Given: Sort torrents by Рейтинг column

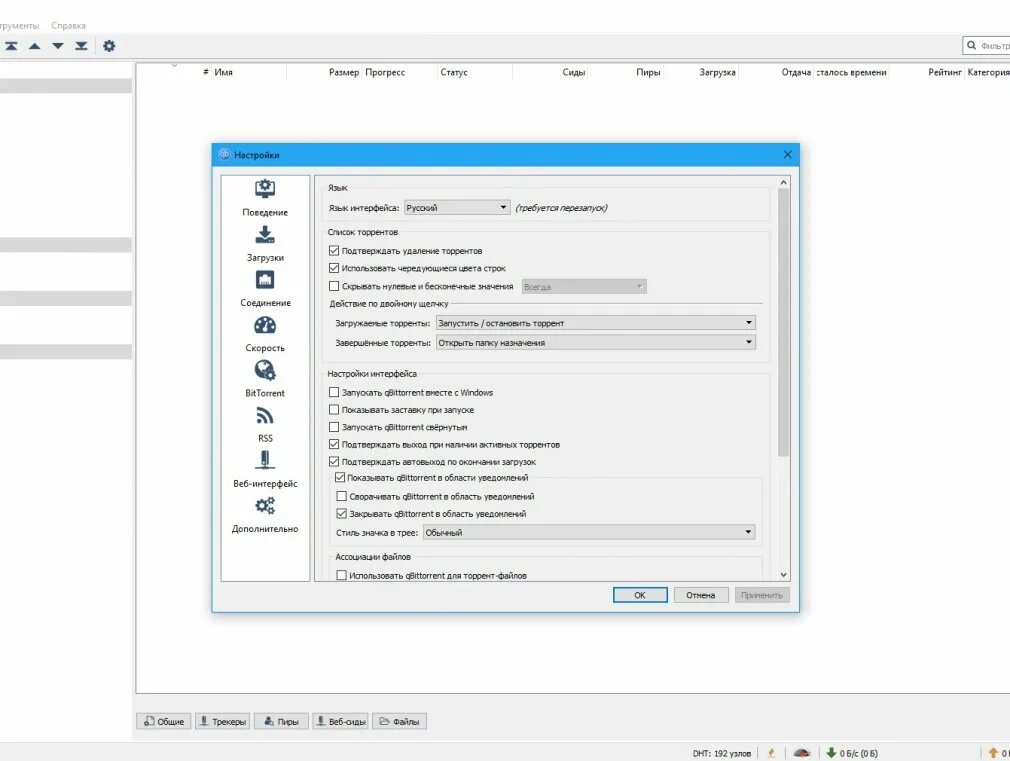Looking at the screenshot, I should coord(927,72).
